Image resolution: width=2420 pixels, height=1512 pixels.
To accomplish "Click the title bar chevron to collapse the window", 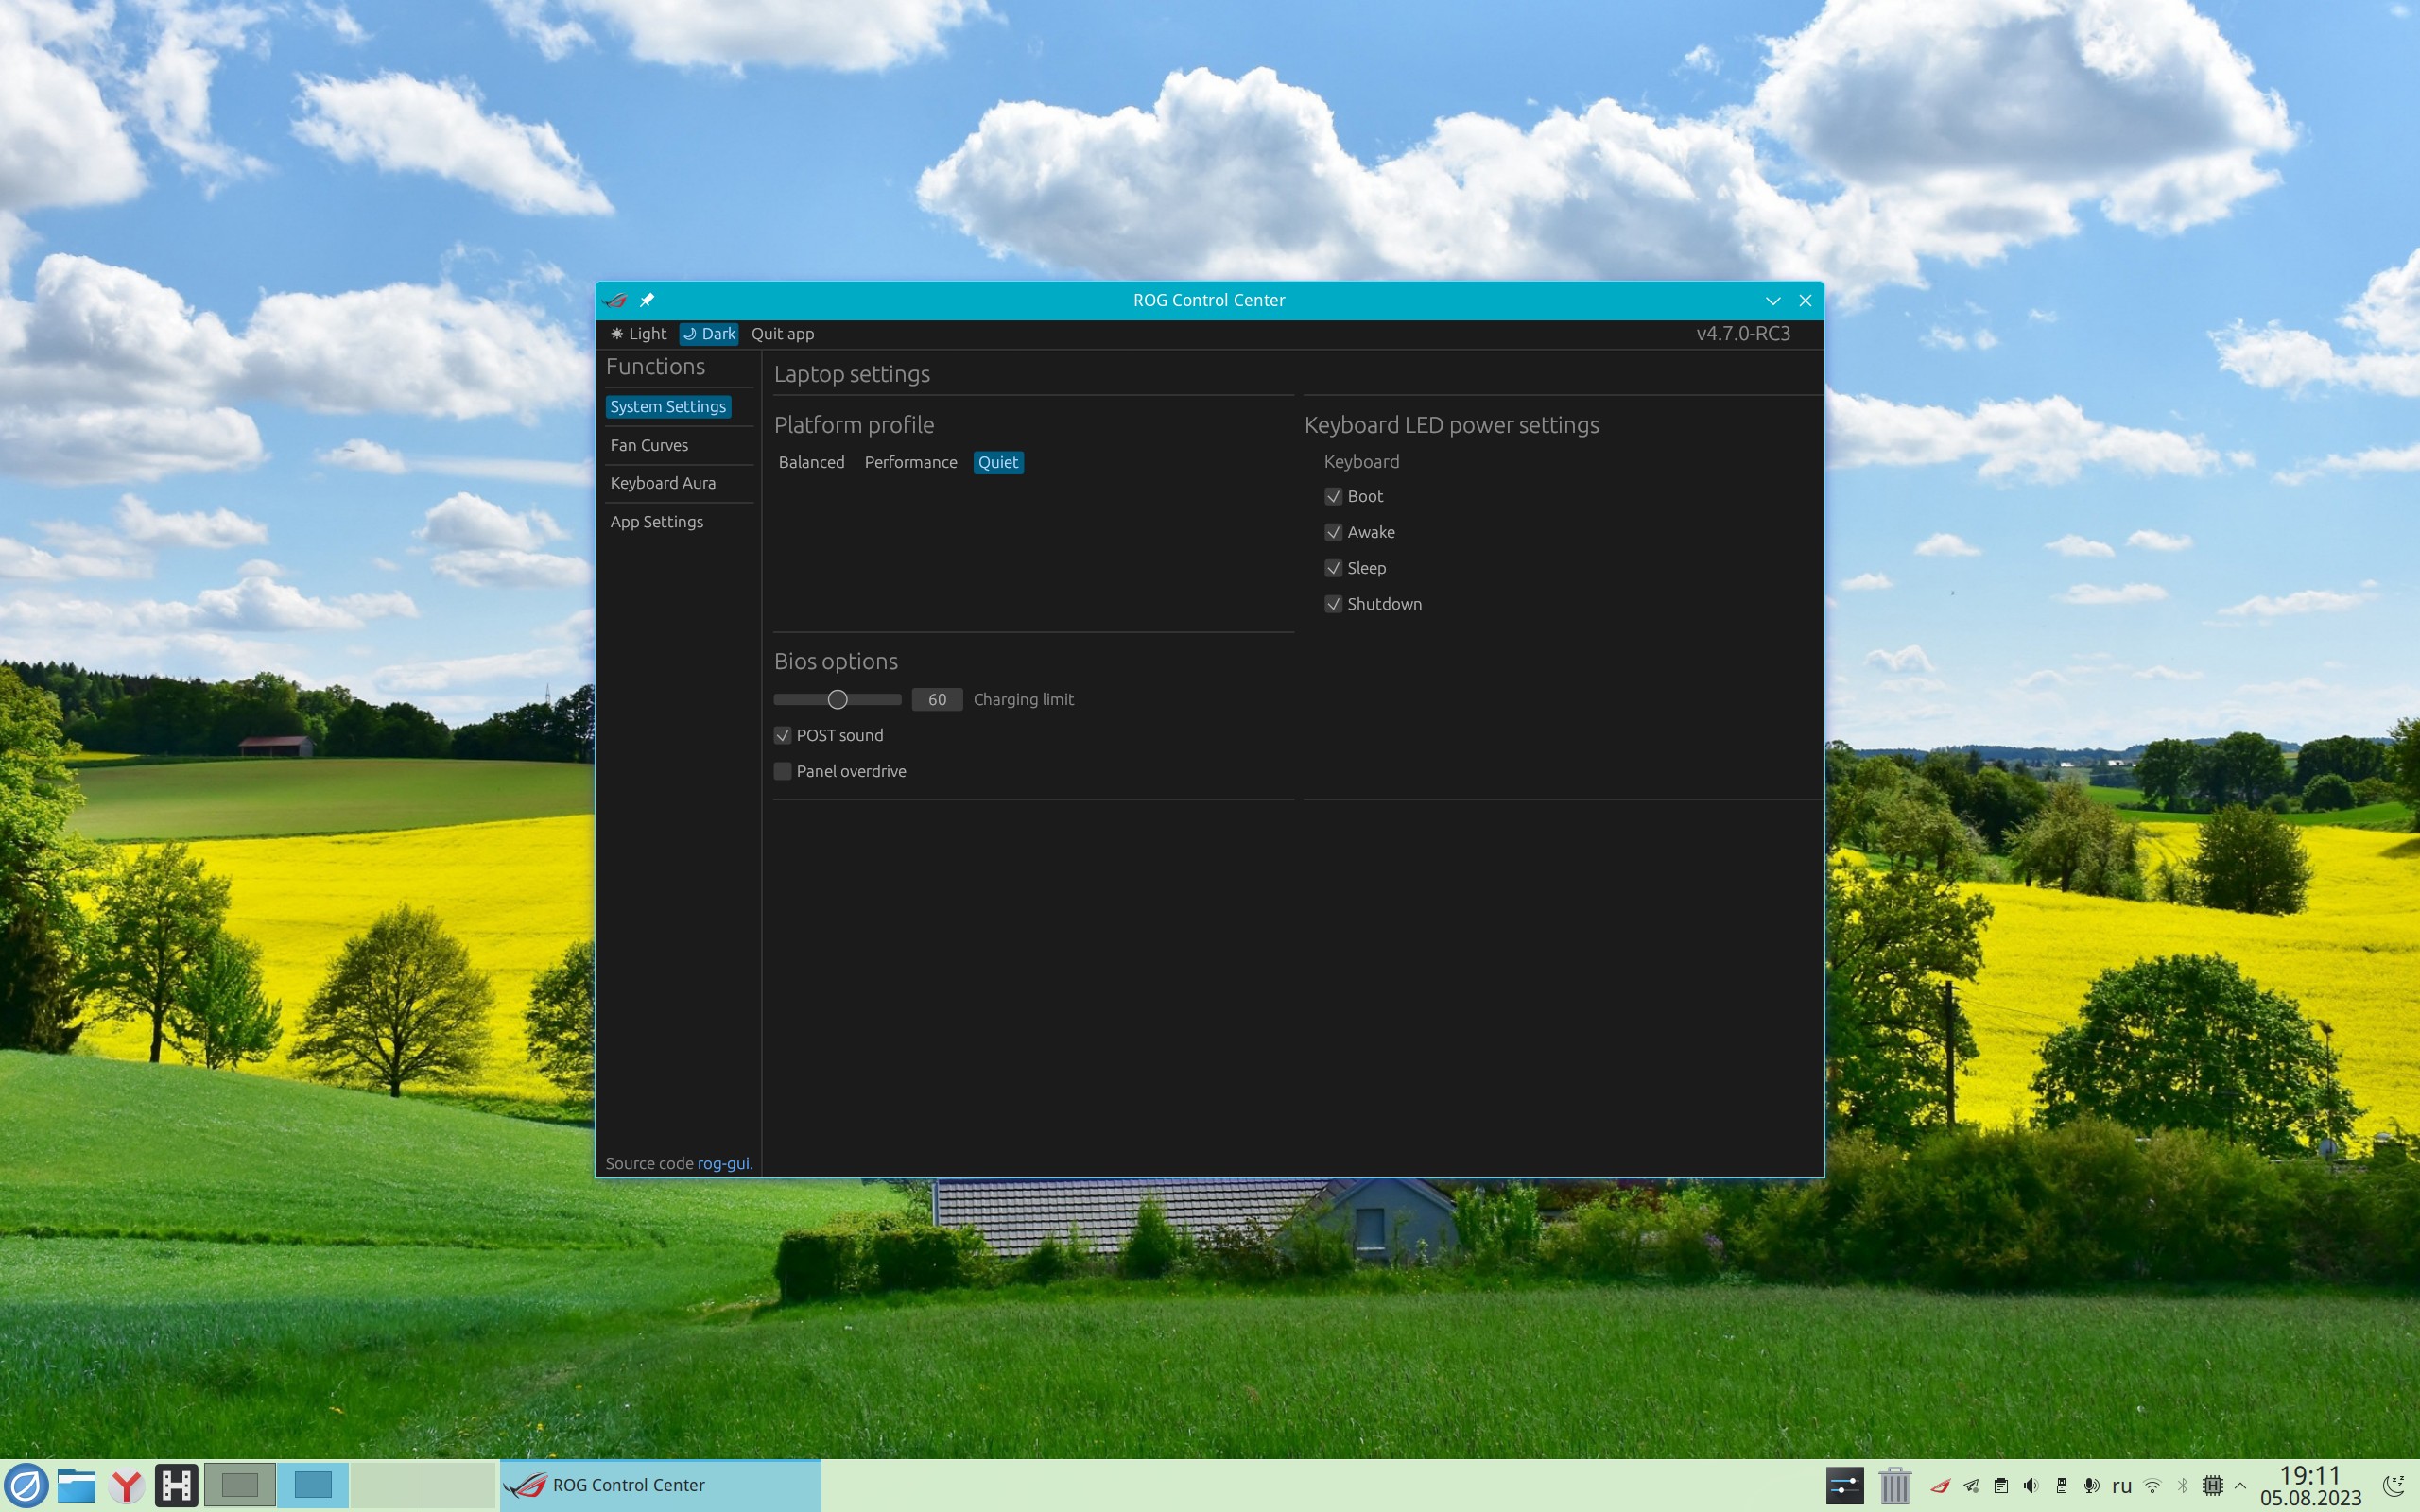I will coord(1773,300).
